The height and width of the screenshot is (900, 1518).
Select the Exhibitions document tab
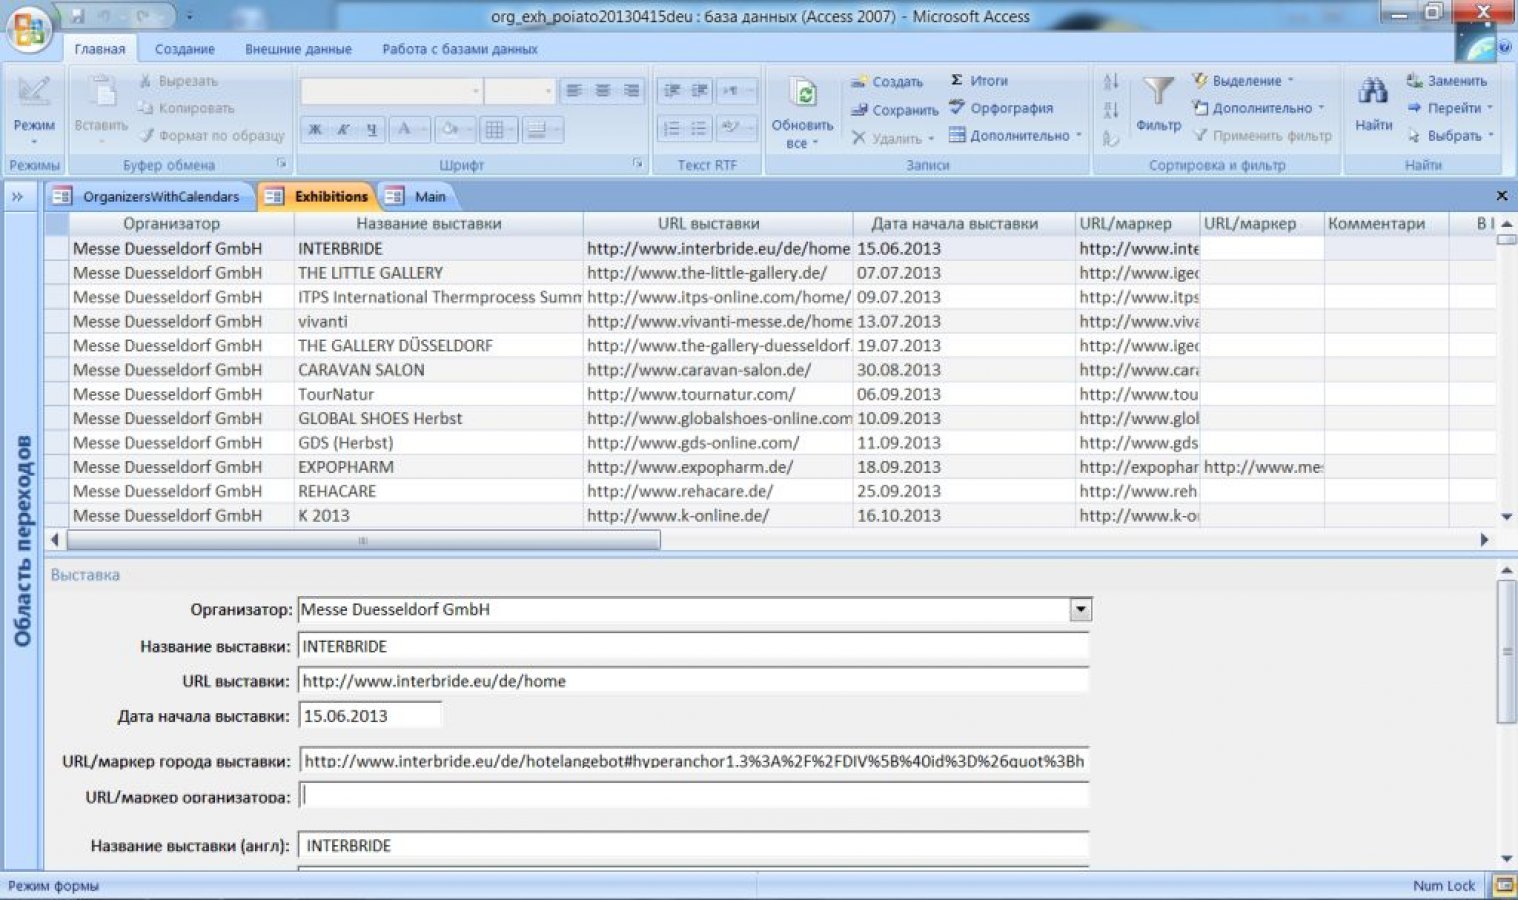point(317,196)
